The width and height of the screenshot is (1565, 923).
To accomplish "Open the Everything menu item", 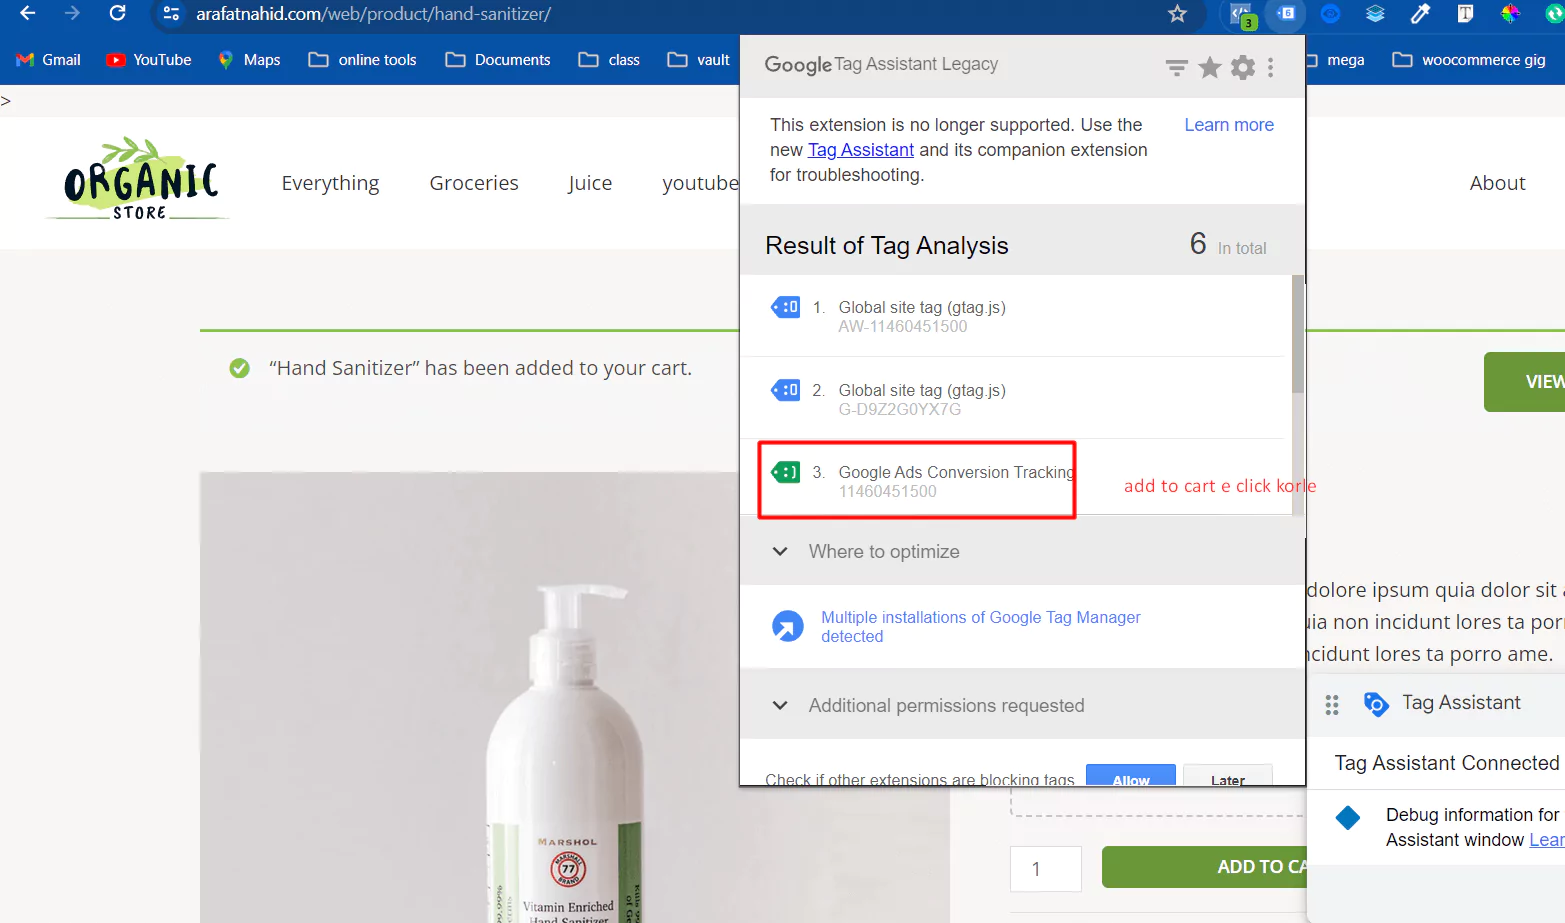I will tap(330, 183).
